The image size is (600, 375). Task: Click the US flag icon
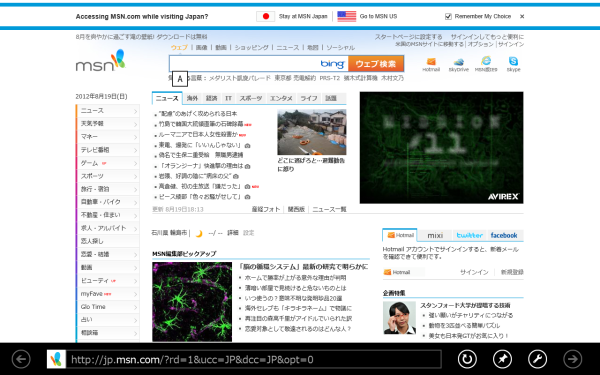click(347, 16)
